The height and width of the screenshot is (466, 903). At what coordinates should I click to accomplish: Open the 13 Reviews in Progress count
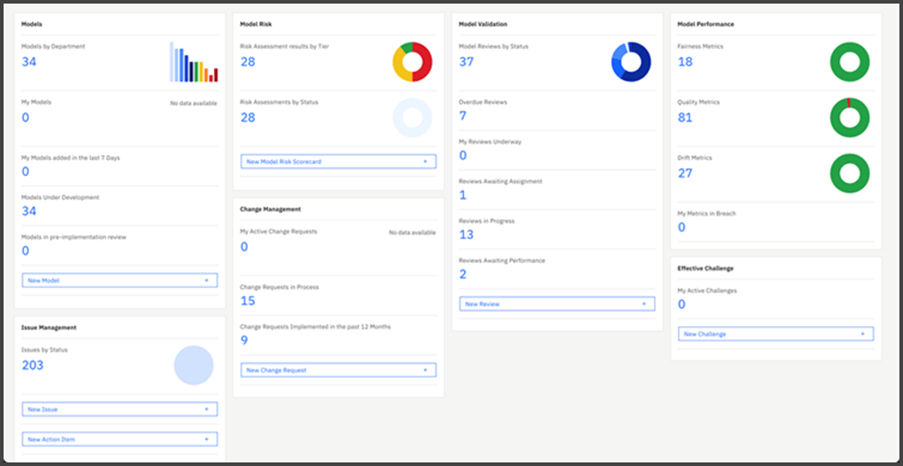[466, 235]
